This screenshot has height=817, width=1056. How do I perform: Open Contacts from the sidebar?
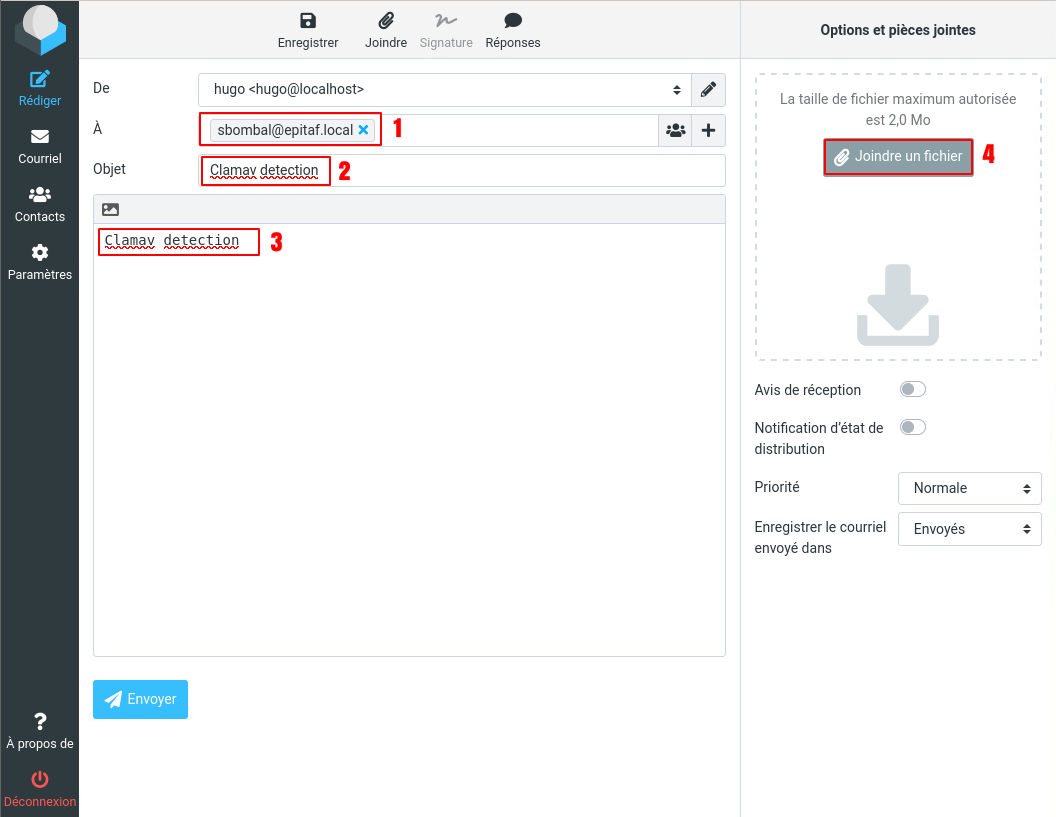[x=40, y=204]
